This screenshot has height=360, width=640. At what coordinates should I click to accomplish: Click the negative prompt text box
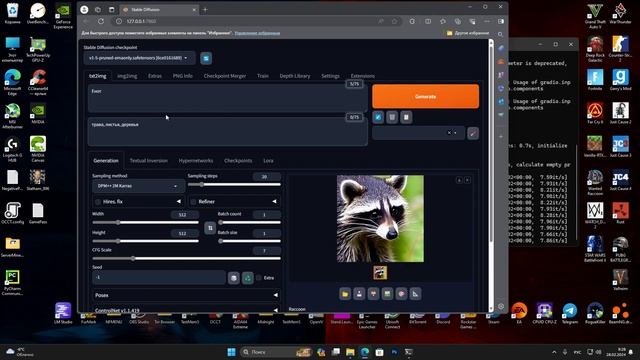click(227, 132)
